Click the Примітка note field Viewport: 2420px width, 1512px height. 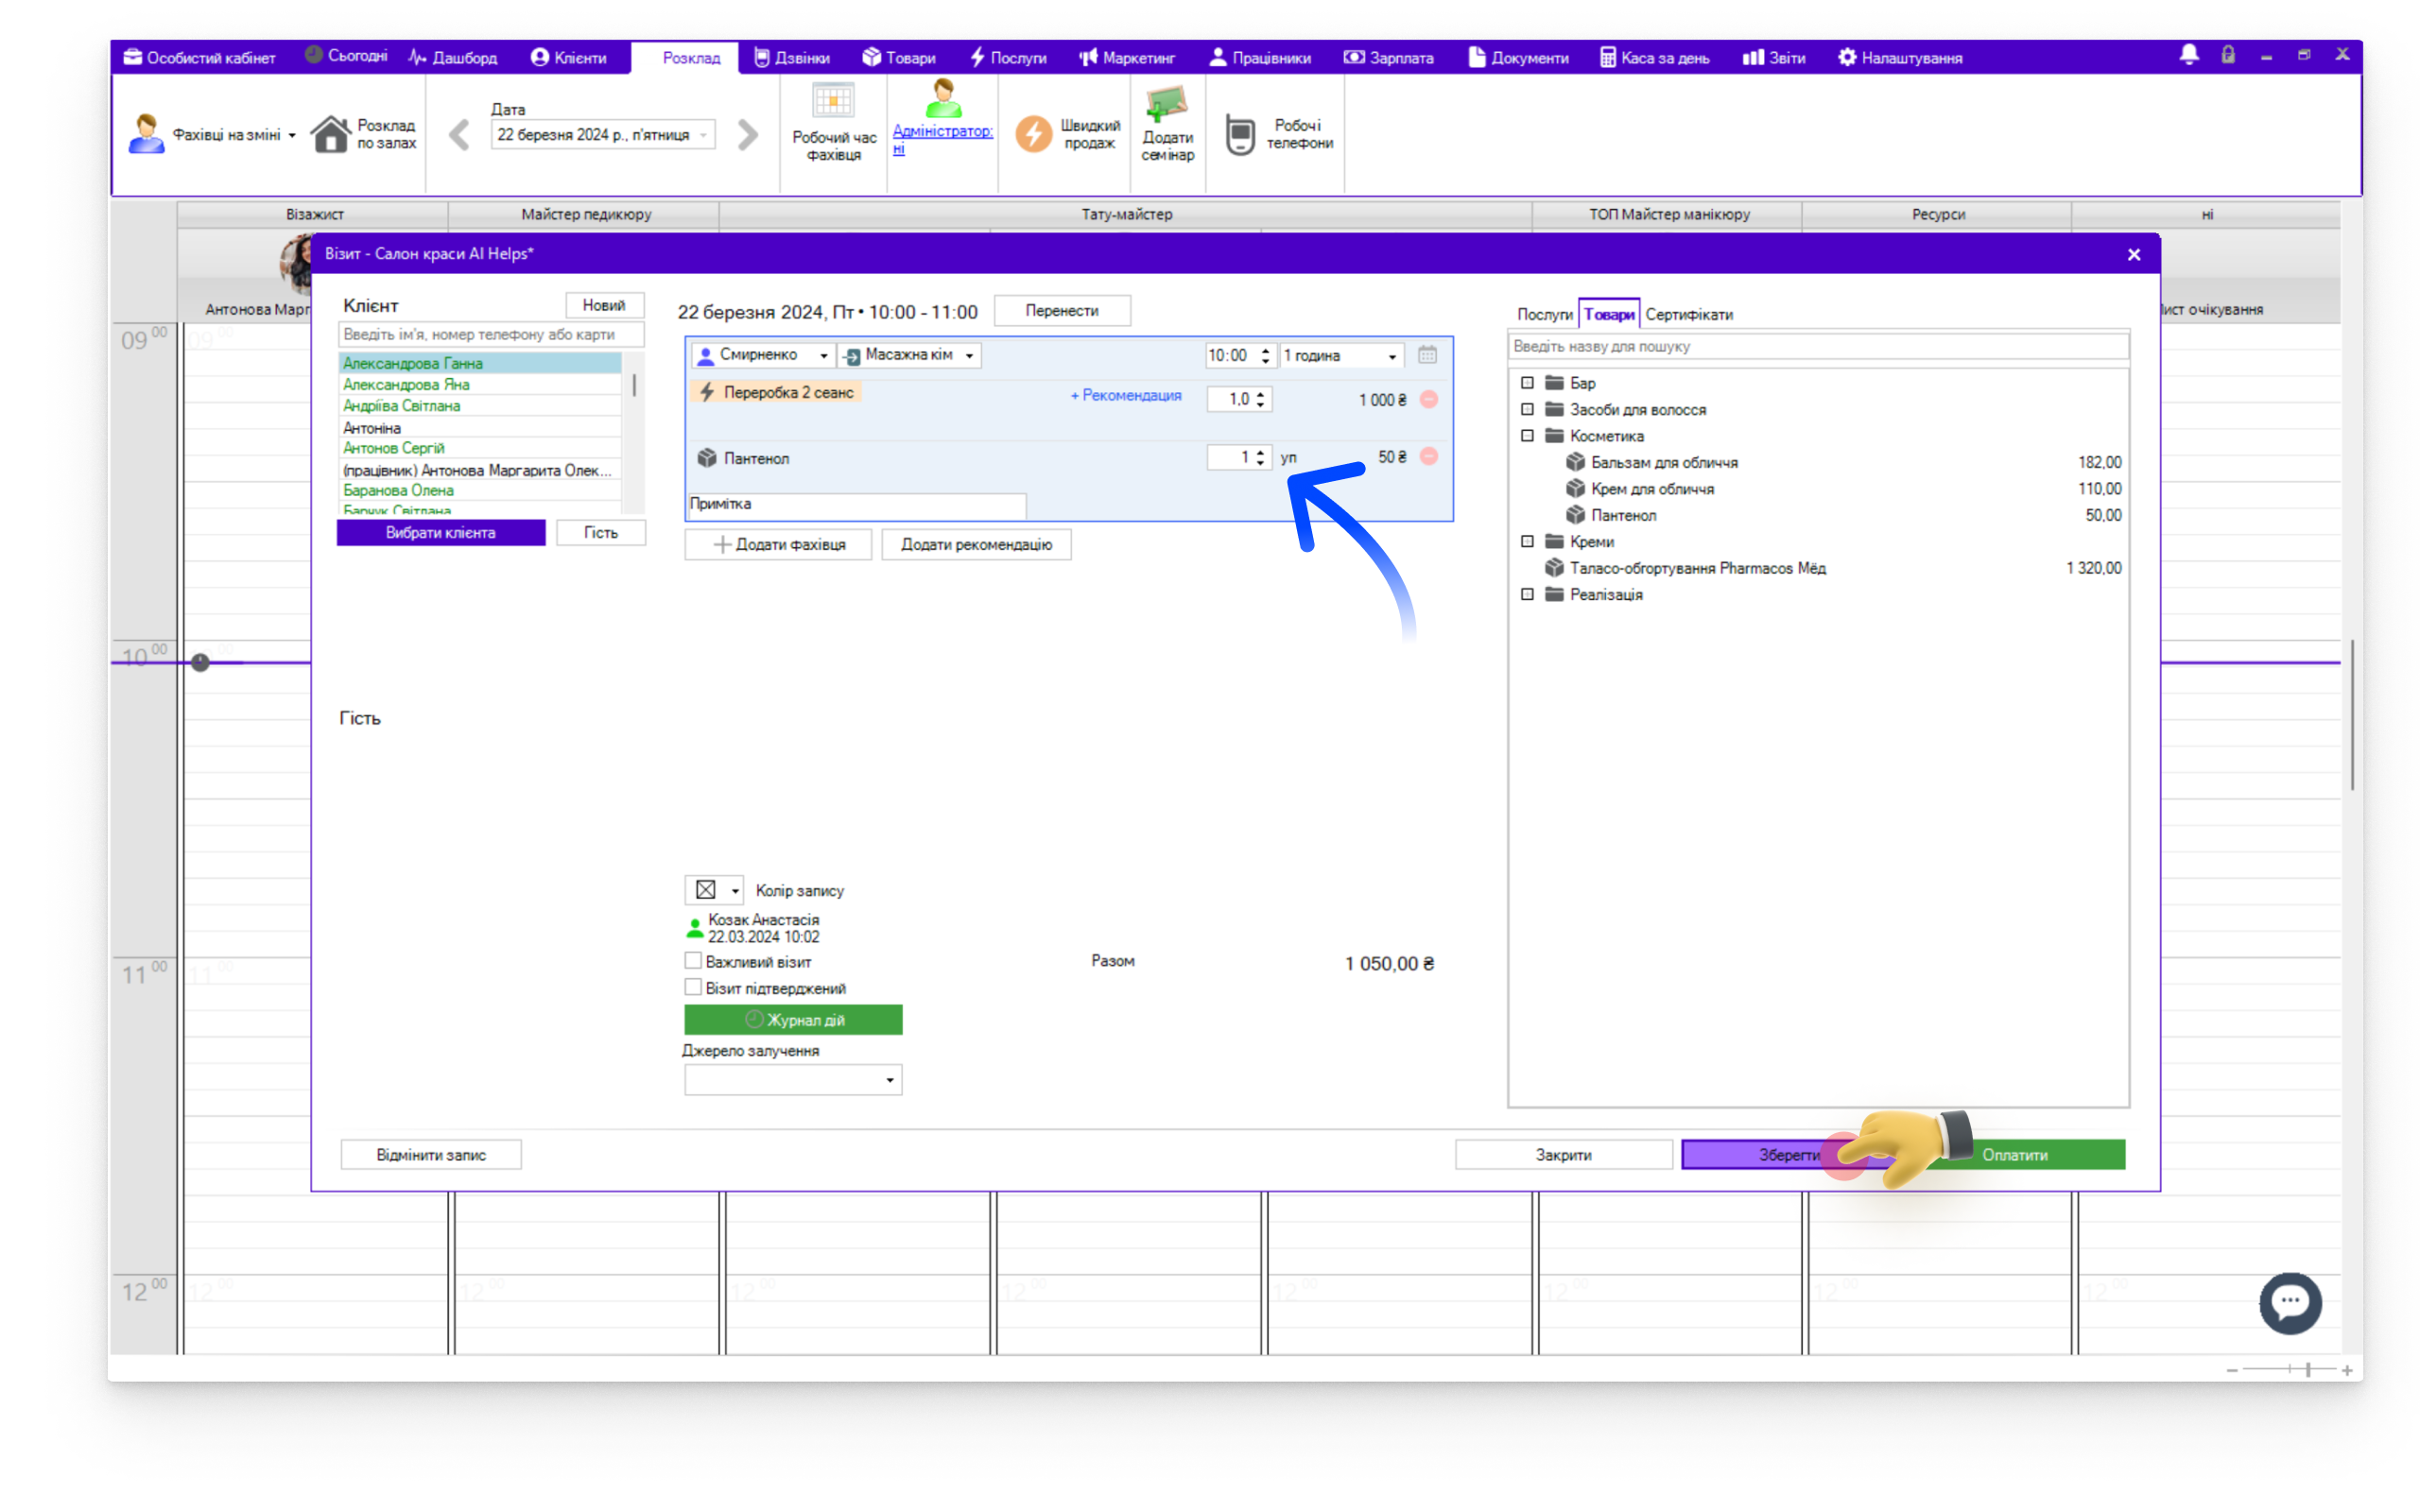pyautogui.click(x=856, y=504)
